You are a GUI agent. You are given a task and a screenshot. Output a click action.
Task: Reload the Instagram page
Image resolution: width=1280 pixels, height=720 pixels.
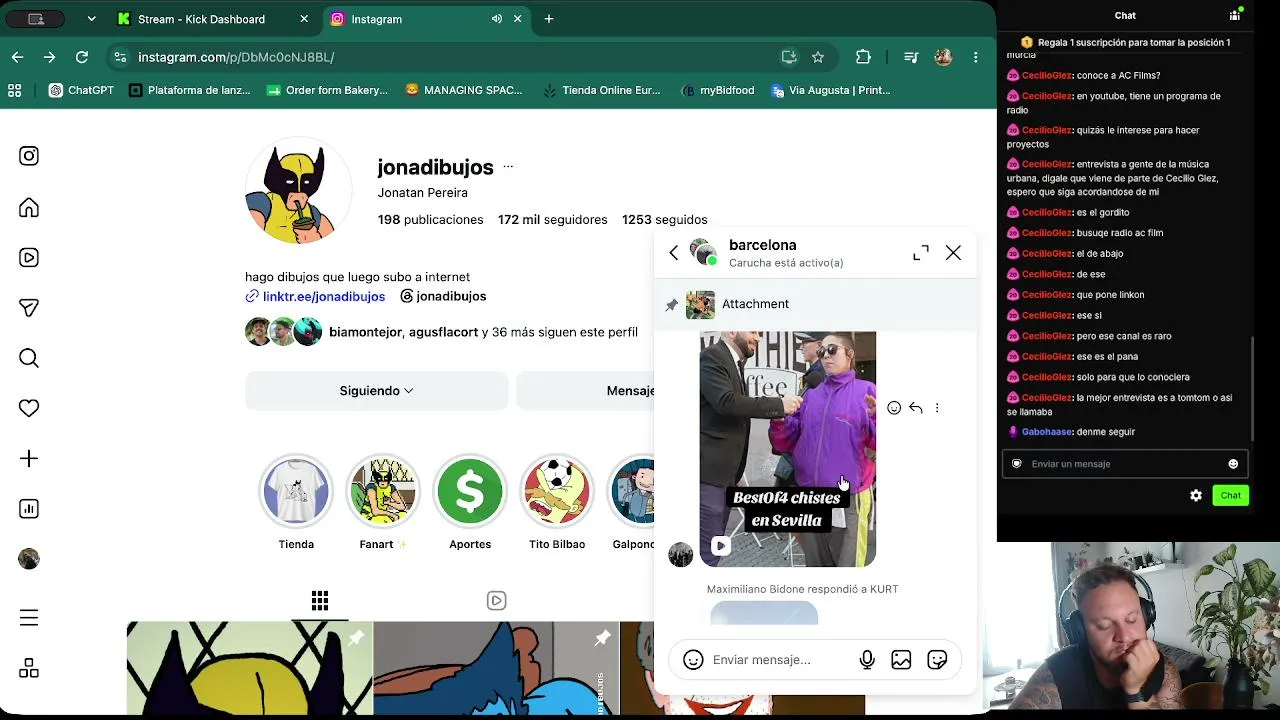tap(82, 57)
